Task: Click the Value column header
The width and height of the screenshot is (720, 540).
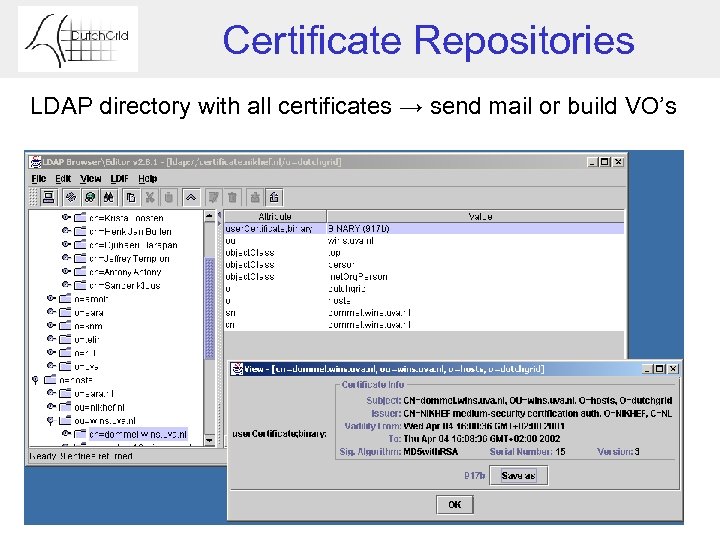Action: (476, 216)
